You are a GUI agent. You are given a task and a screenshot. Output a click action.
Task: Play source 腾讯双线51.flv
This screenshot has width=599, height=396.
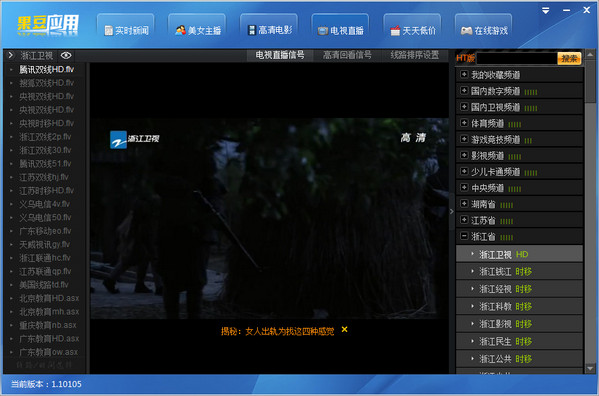pos(46,163)
